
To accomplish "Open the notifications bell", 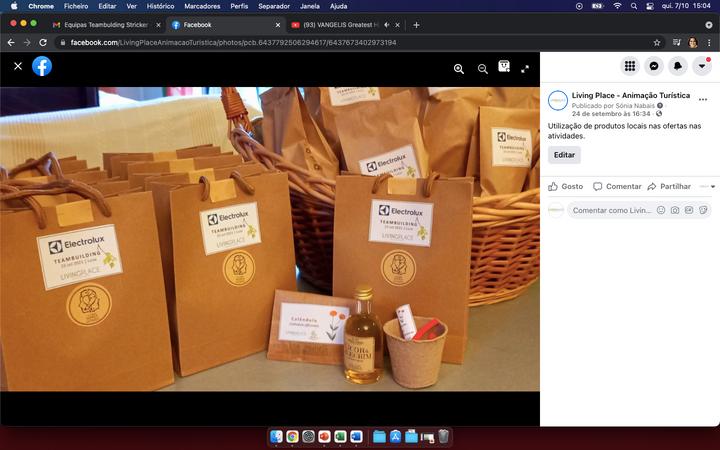I will (678, 66).
